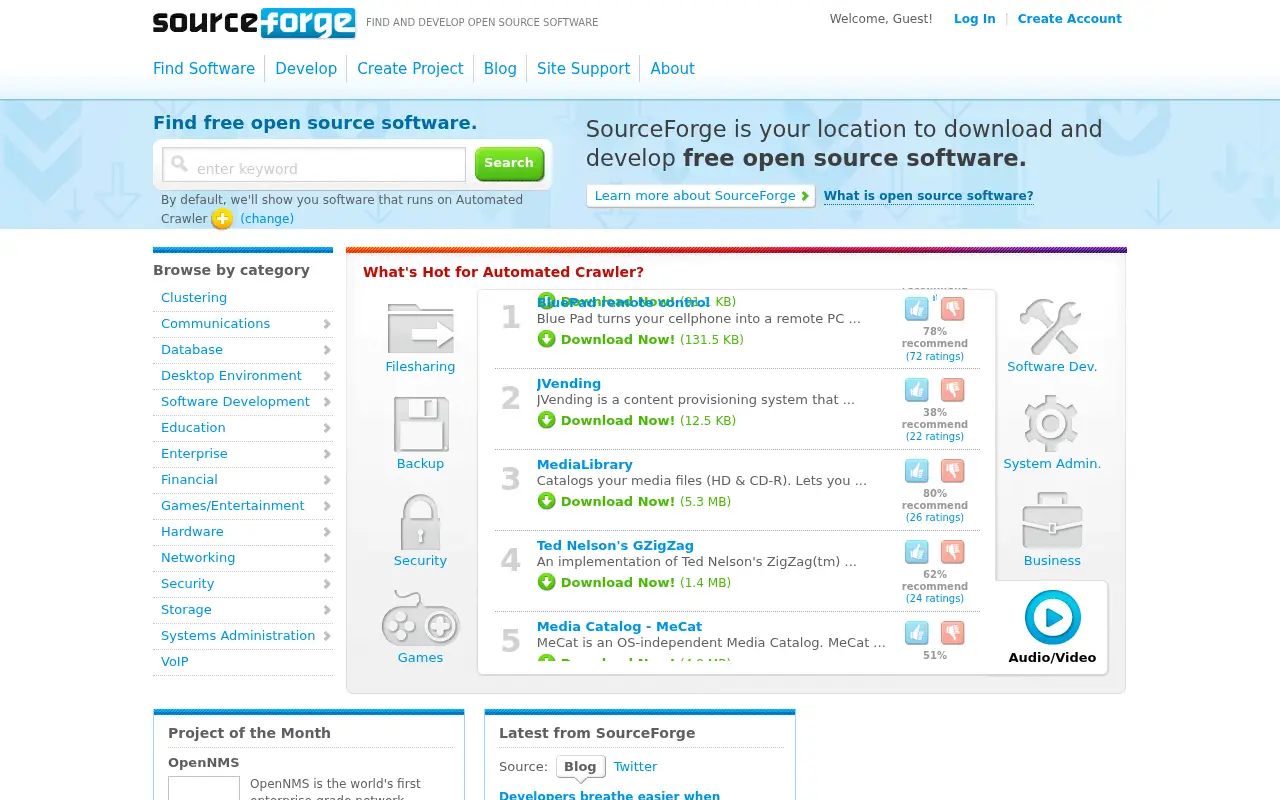
Task: Expand the Communications category arrow
Action: 327,324
